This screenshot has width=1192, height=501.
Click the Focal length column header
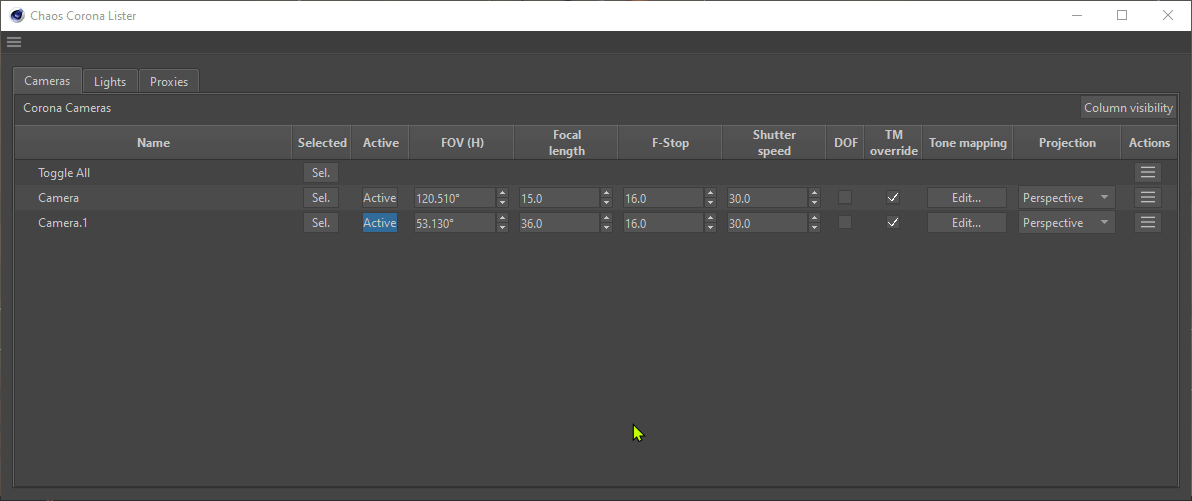pos(567,142)
